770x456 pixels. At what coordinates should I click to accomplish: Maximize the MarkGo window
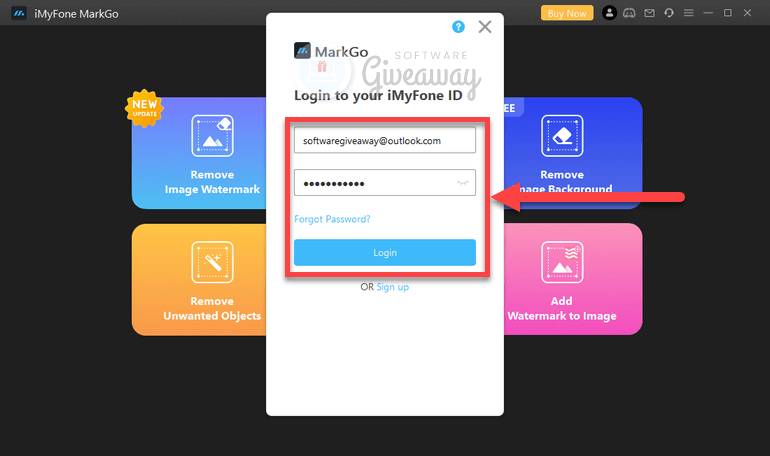[x=728, y=13]
